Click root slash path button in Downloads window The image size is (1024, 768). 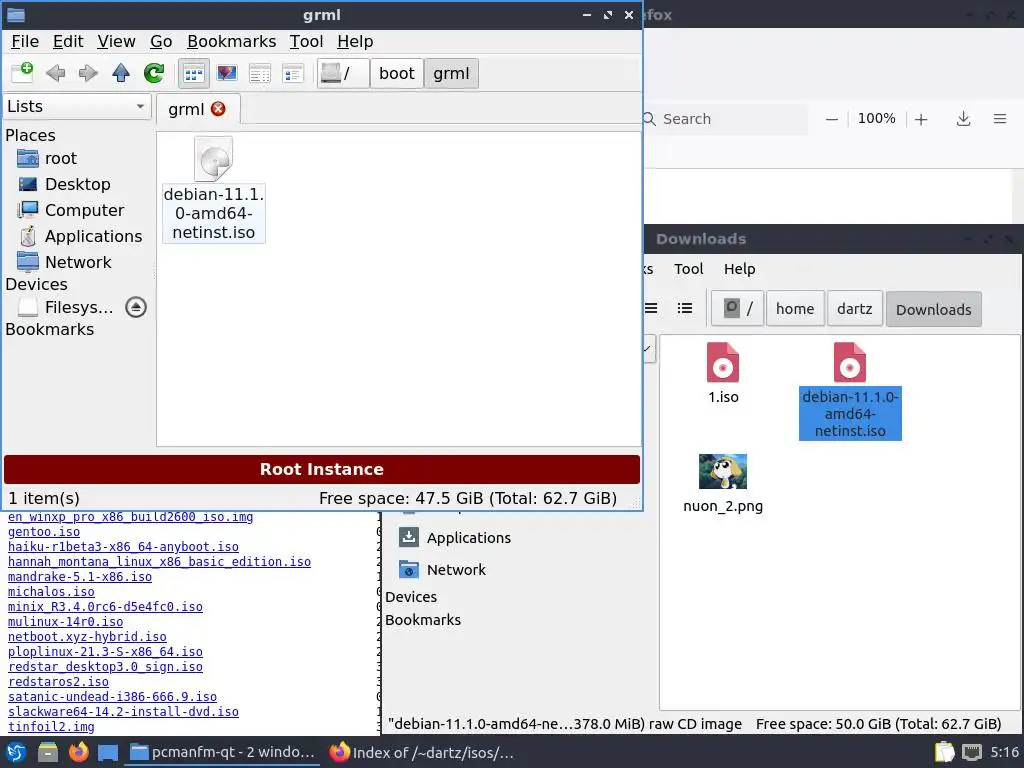[x=737, y=309]
